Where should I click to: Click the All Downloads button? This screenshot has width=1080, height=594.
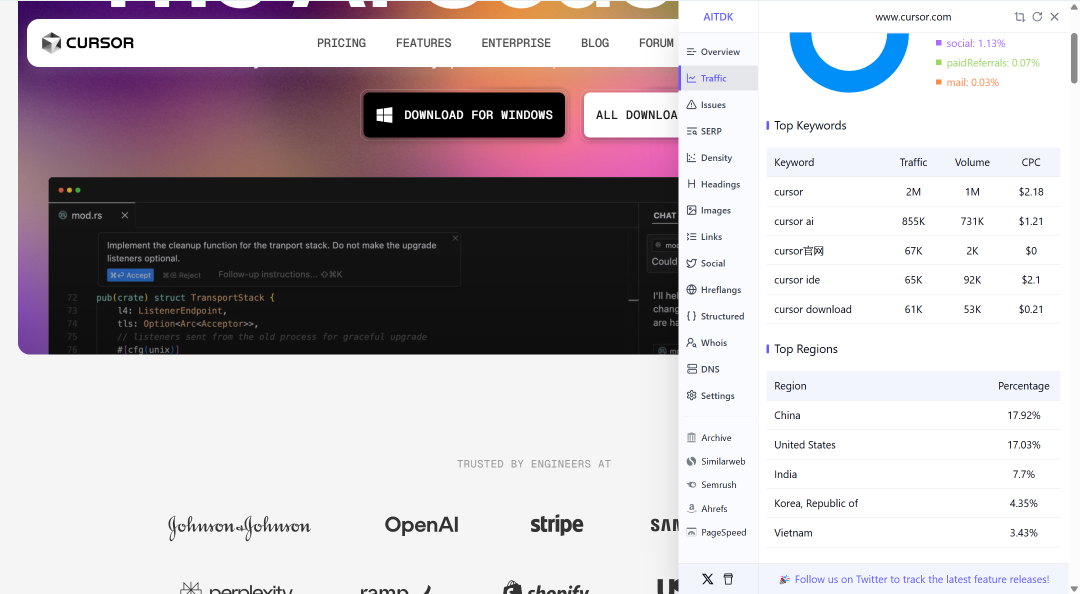[x=632, y=115]
